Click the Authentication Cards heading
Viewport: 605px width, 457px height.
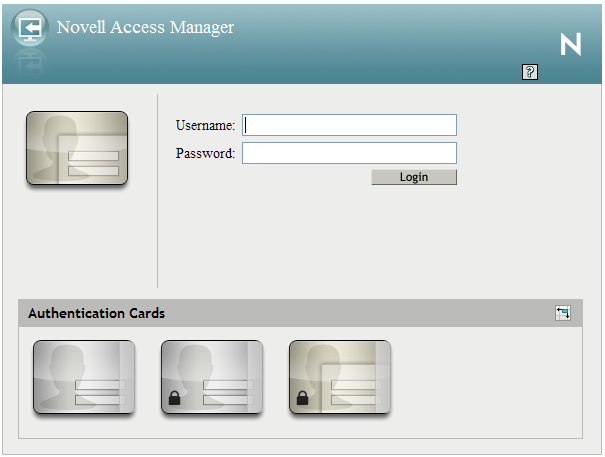(x=96, y=313)
